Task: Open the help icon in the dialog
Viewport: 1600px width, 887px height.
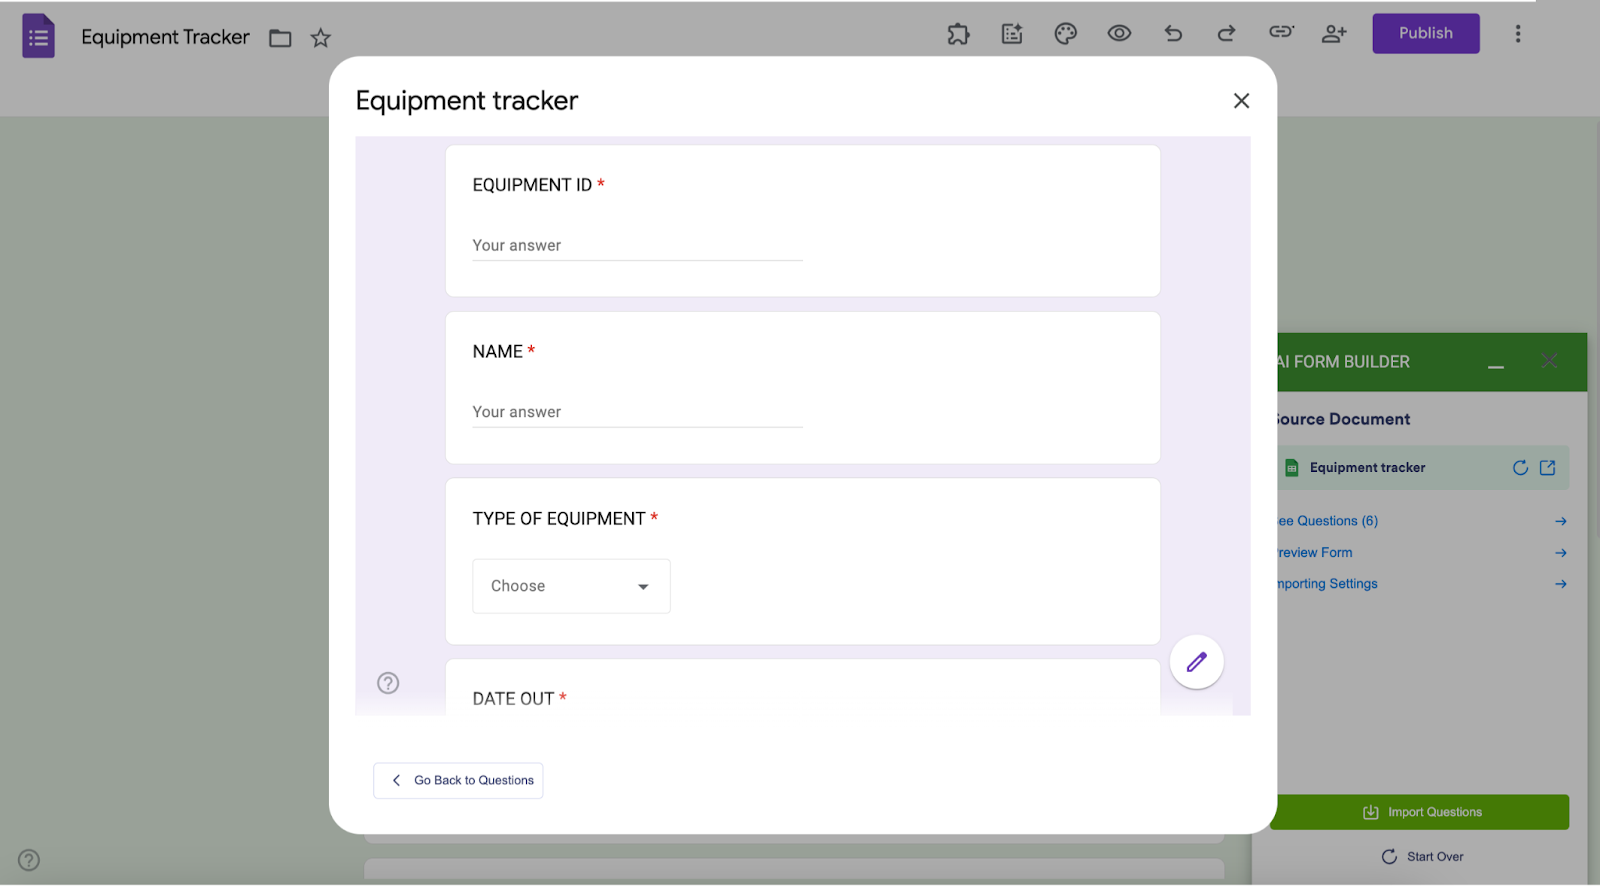Action: pos(388,683)
